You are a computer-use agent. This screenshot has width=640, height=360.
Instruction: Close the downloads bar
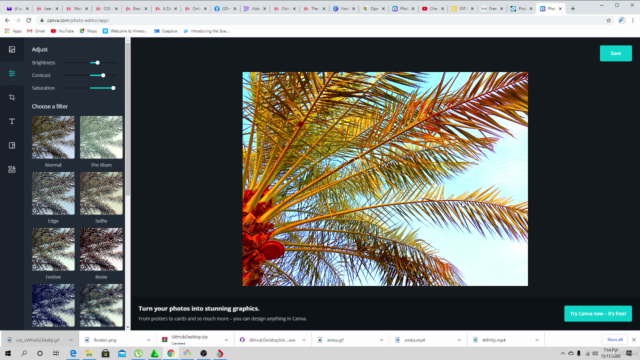(x=634, y=340)
